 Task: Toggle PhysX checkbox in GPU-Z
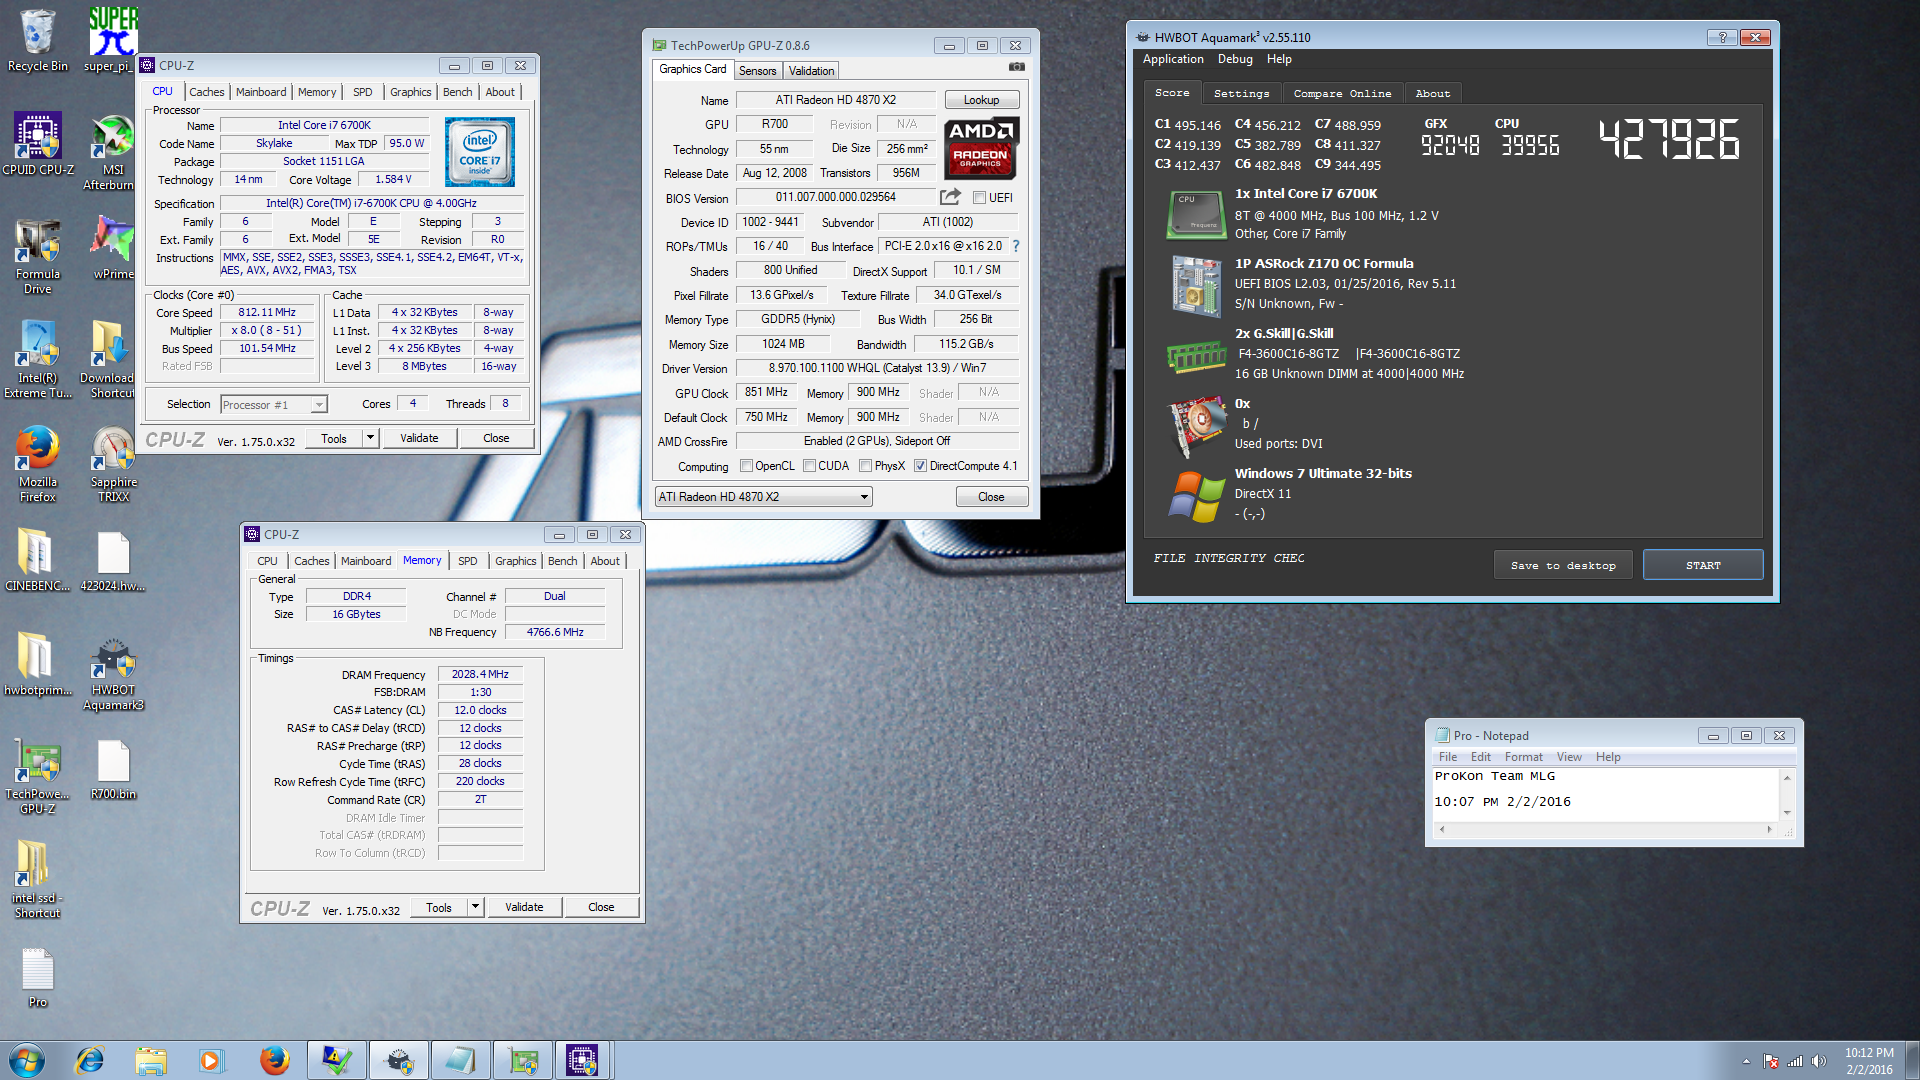(865, 466)
